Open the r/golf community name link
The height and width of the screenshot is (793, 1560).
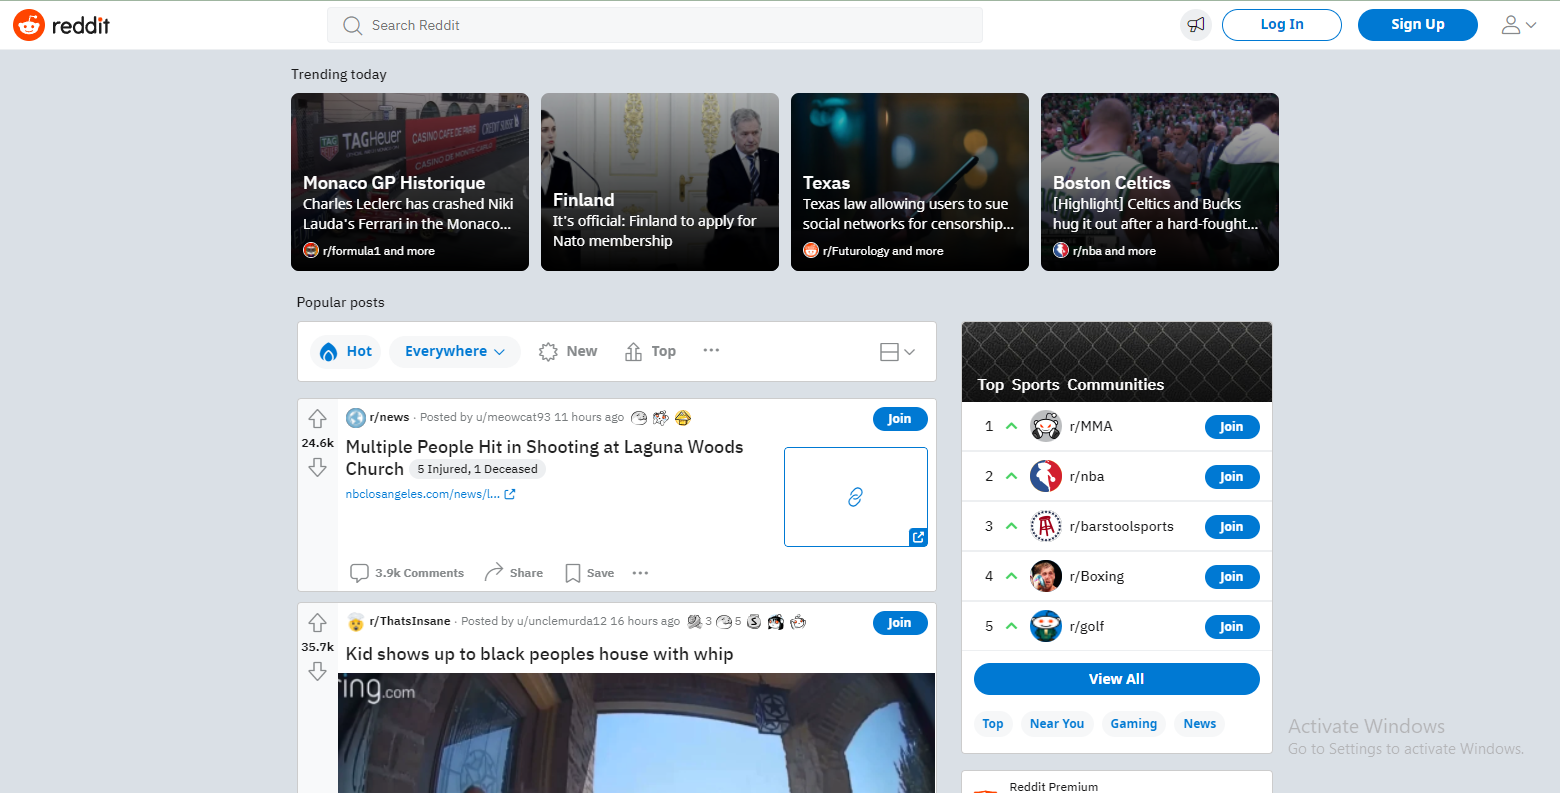[x=1087, y=626]
